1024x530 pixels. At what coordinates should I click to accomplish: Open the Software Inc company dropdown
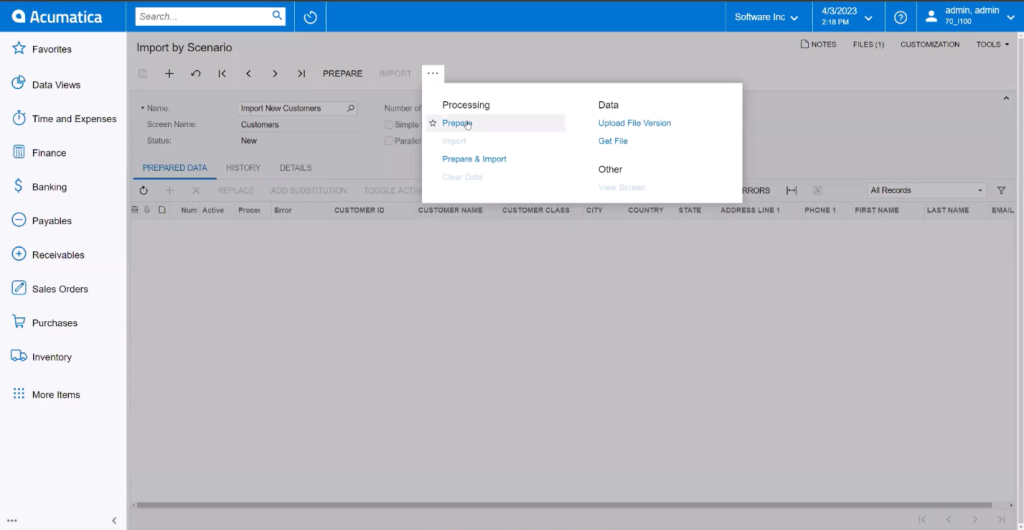click(x=766, y=17)
